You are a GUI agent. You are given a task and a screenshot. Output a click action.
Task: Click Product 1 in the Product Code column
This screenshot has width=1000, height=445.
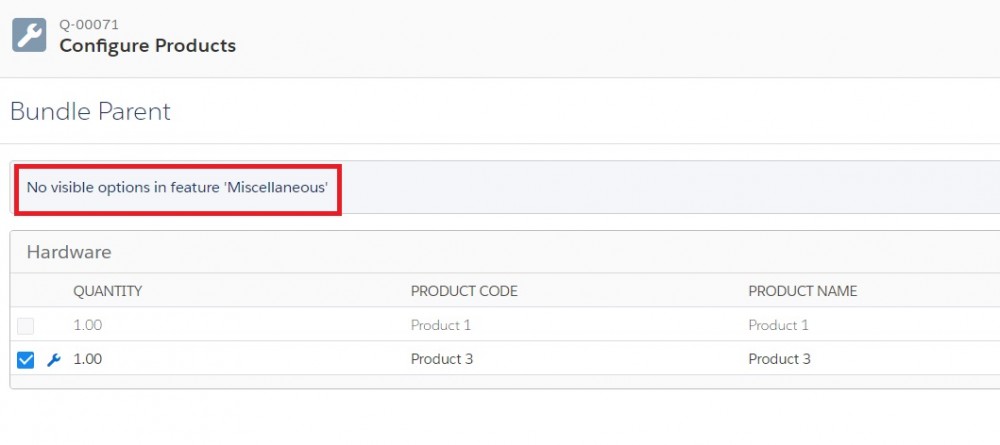tap(441, 325)
